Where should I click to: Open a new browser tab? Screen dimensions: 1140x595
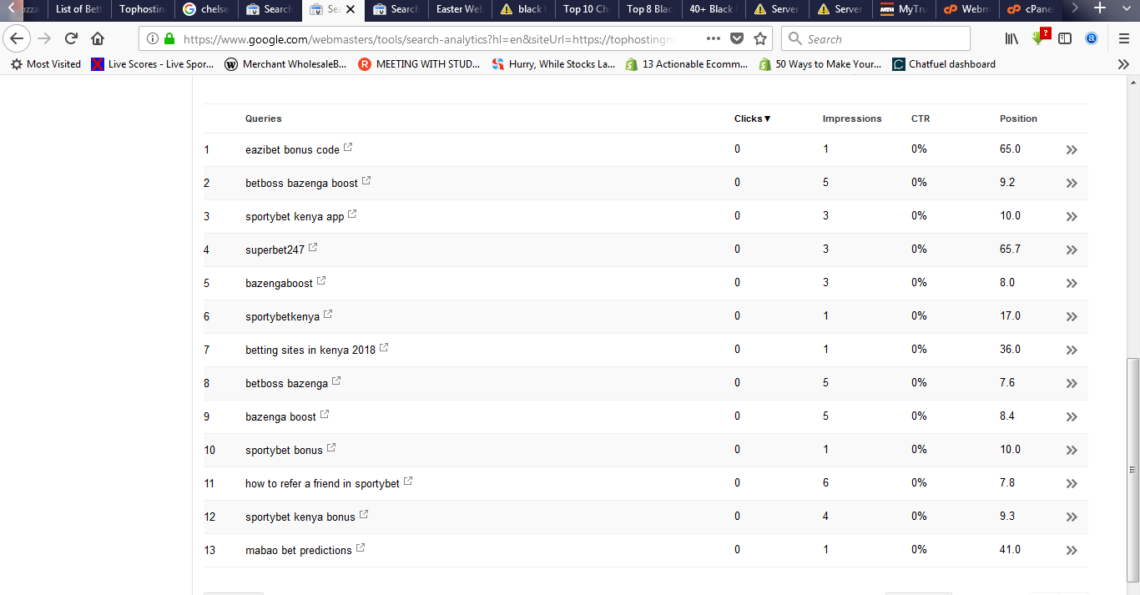point(1100,9)
